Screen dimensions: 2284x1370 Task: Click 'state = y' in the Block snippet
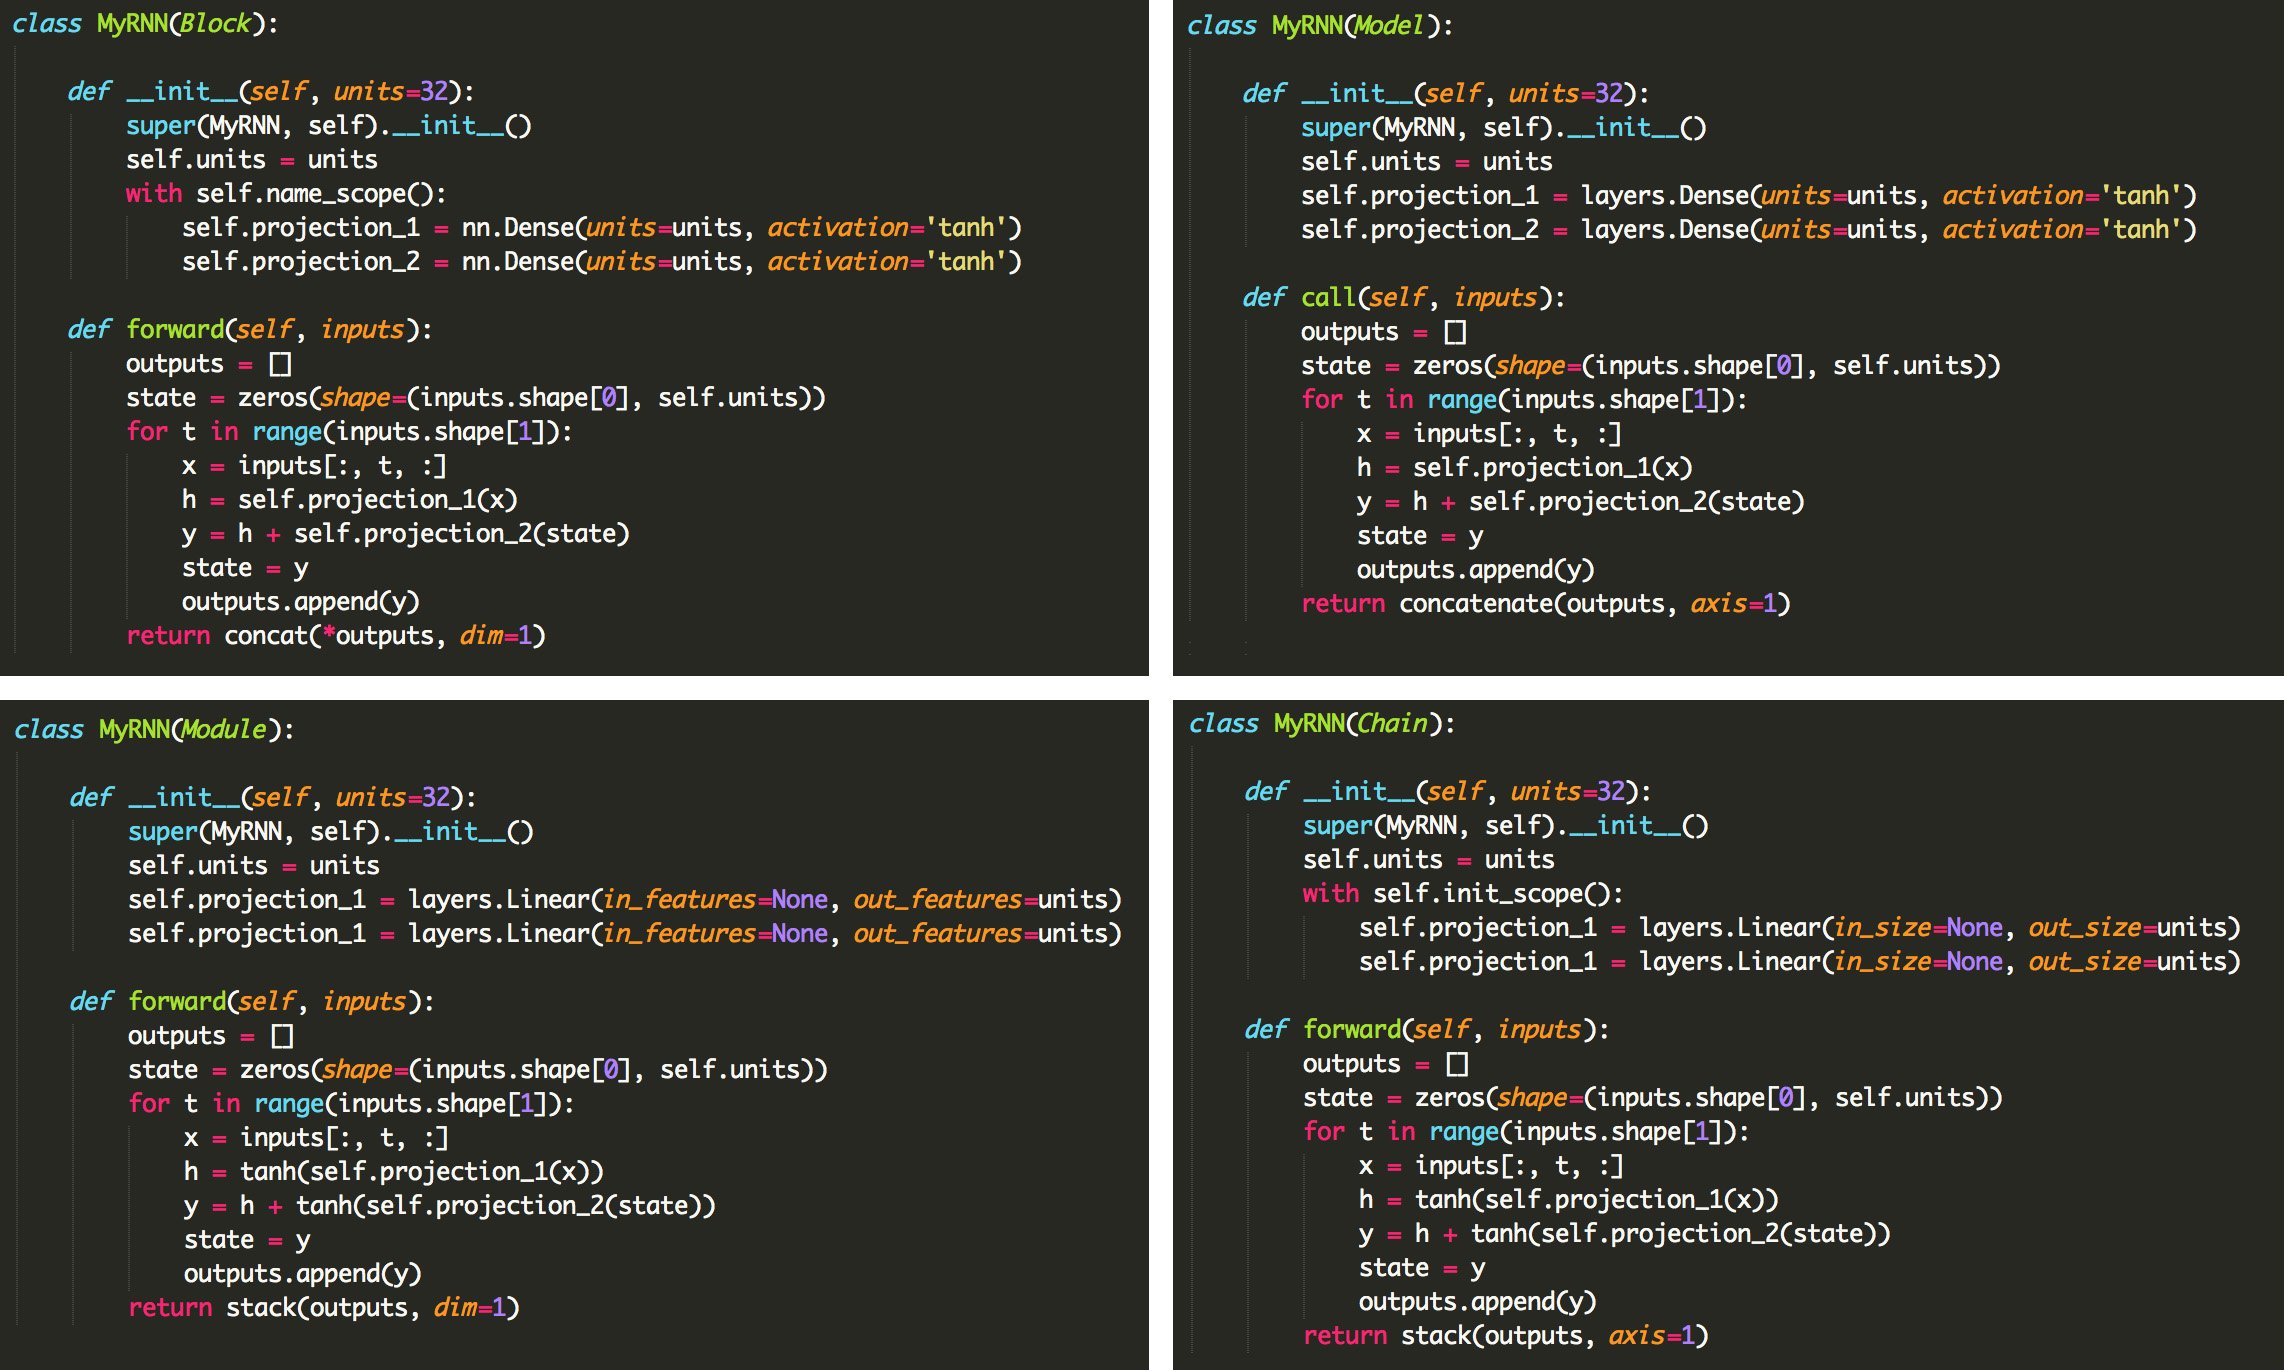click(x=245, y=568)
